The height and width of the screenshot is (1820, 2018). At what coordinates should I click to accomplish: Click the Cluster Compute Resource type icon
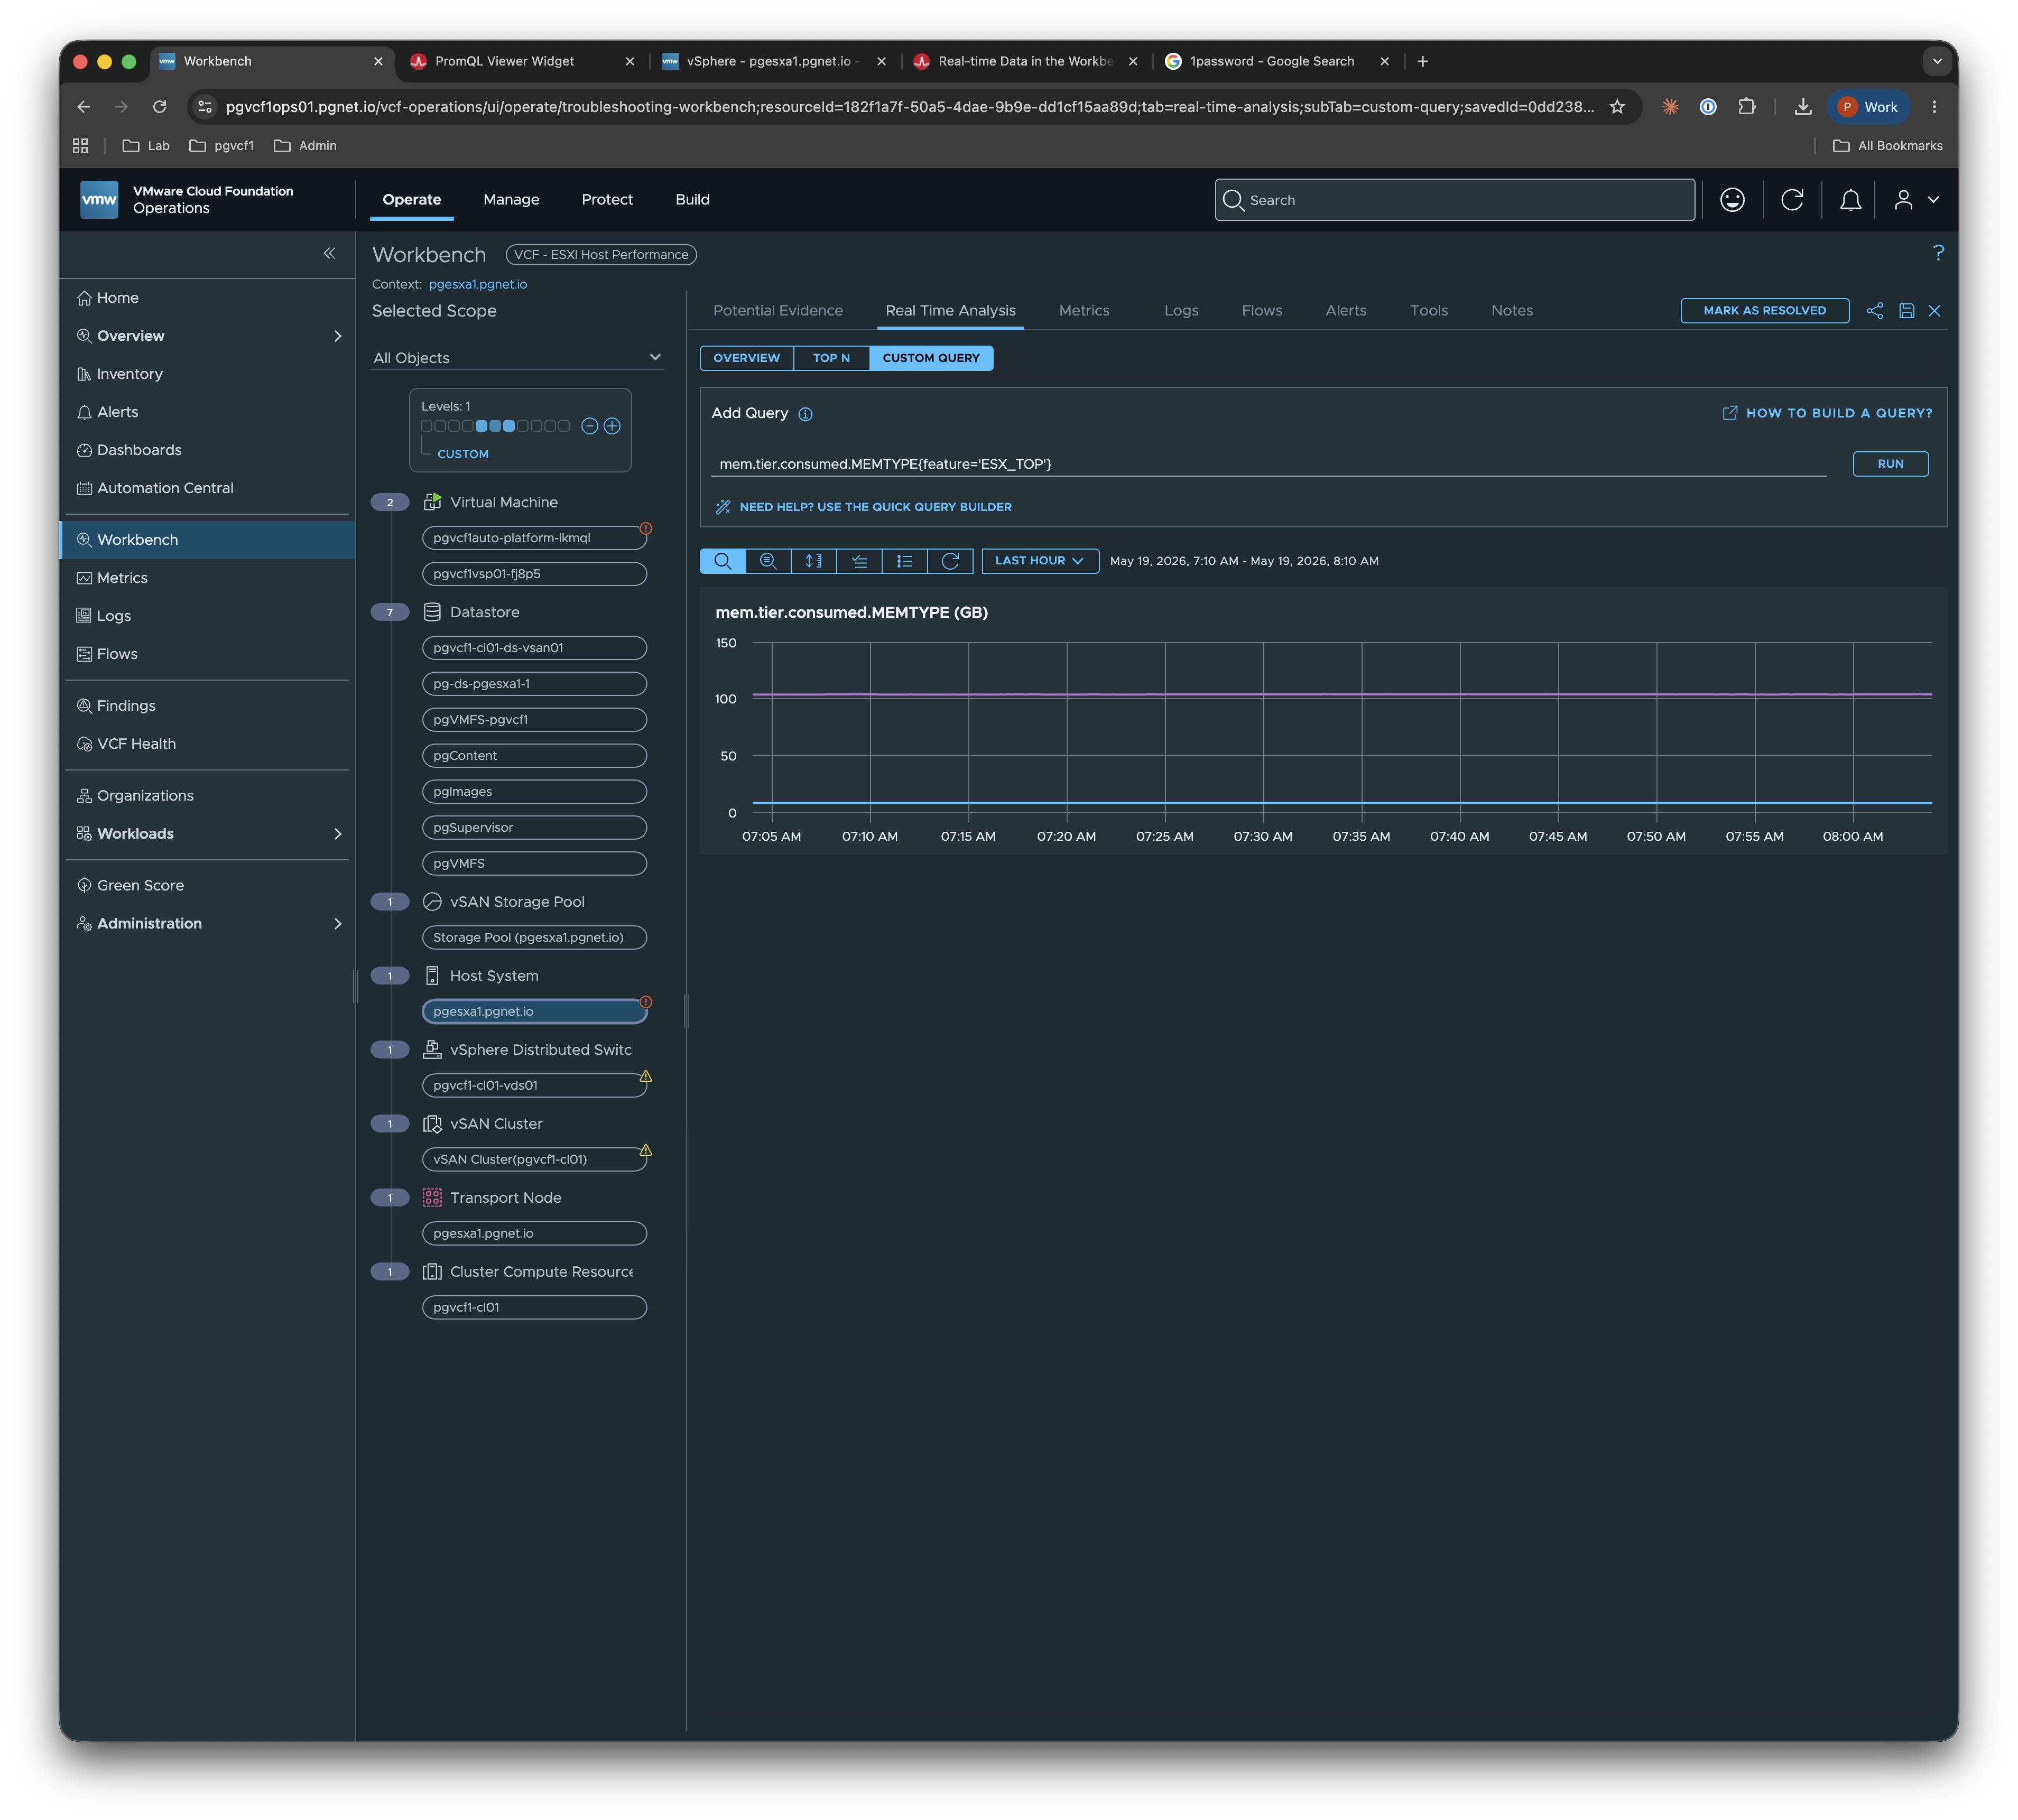(432, 1272)
